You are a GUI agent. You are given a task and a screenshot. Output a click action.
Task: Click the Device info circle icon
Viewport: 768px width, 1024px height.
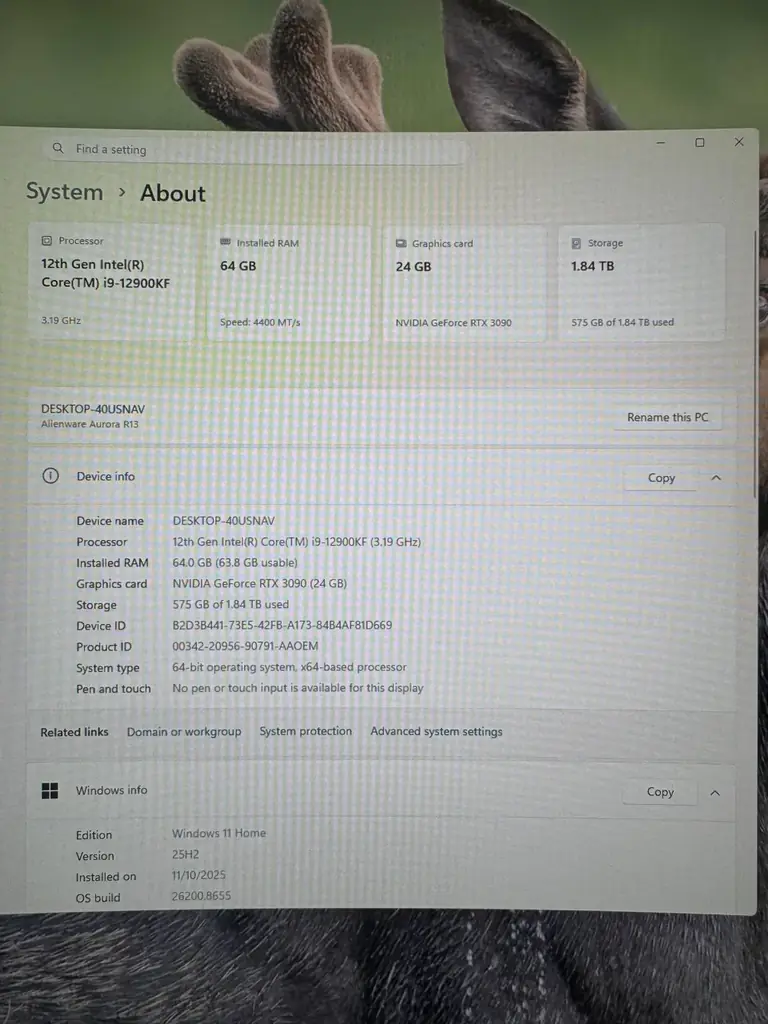(50, 476)
